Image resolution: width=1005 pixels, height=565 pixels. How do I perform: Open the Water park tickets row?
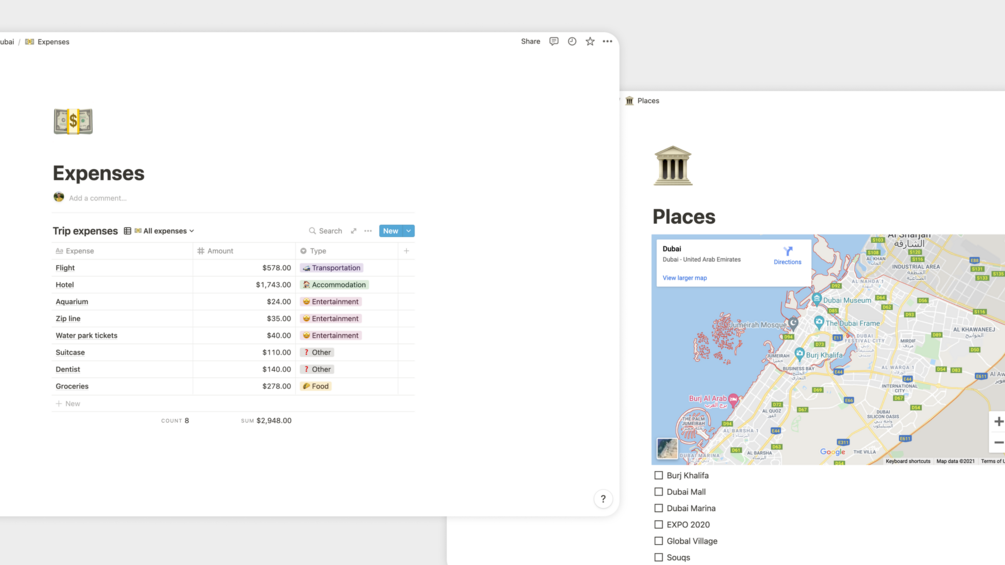(87, 336)
